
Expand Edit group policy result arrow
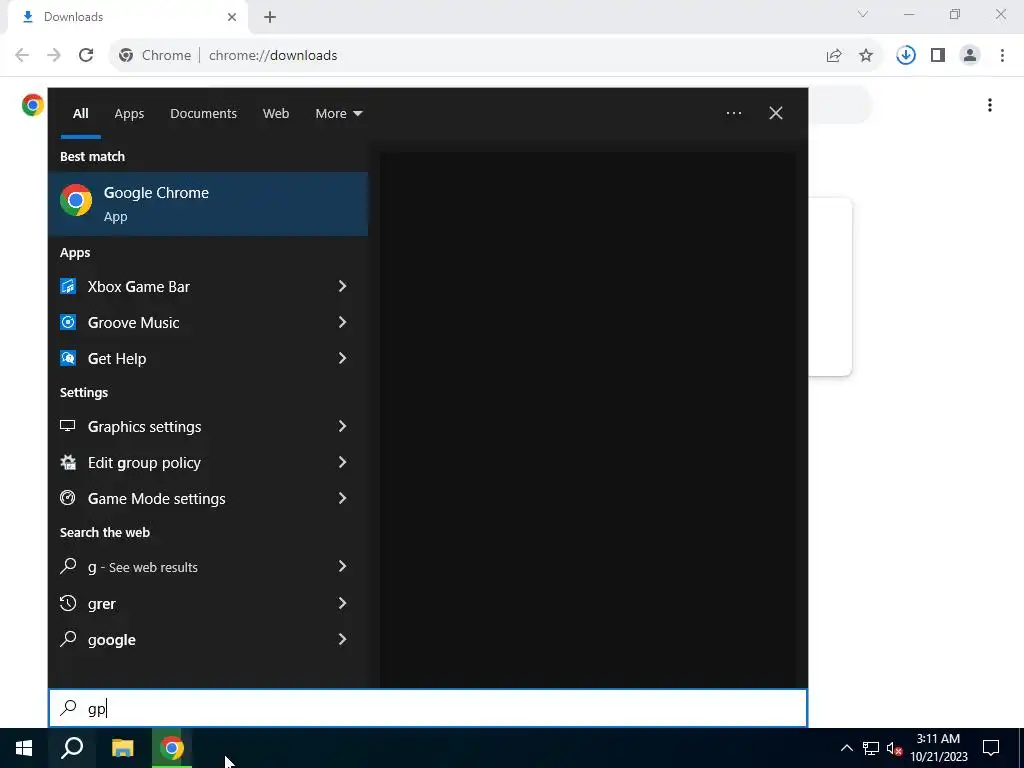pyautogui.click(x=342, y=462)
